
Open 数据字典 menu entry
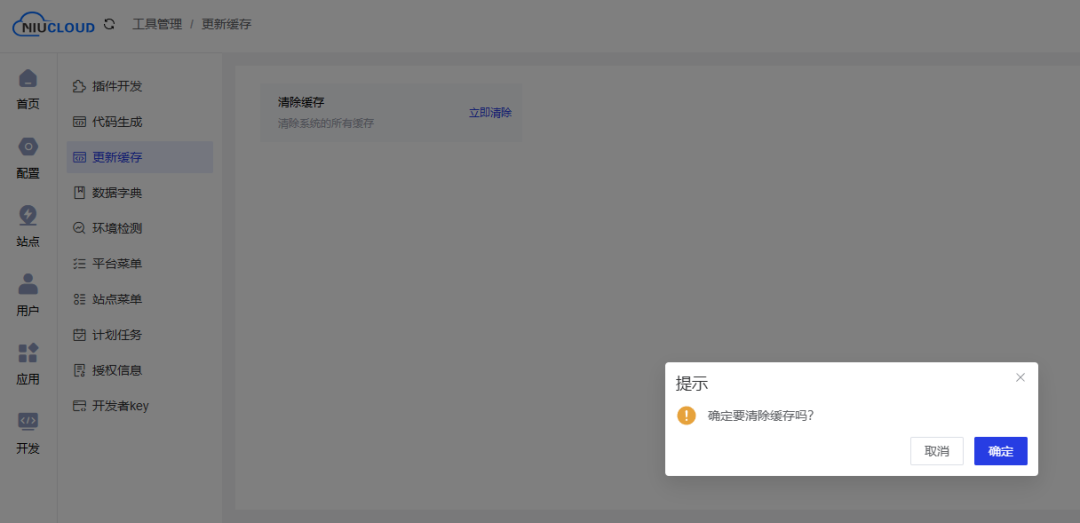116,193
